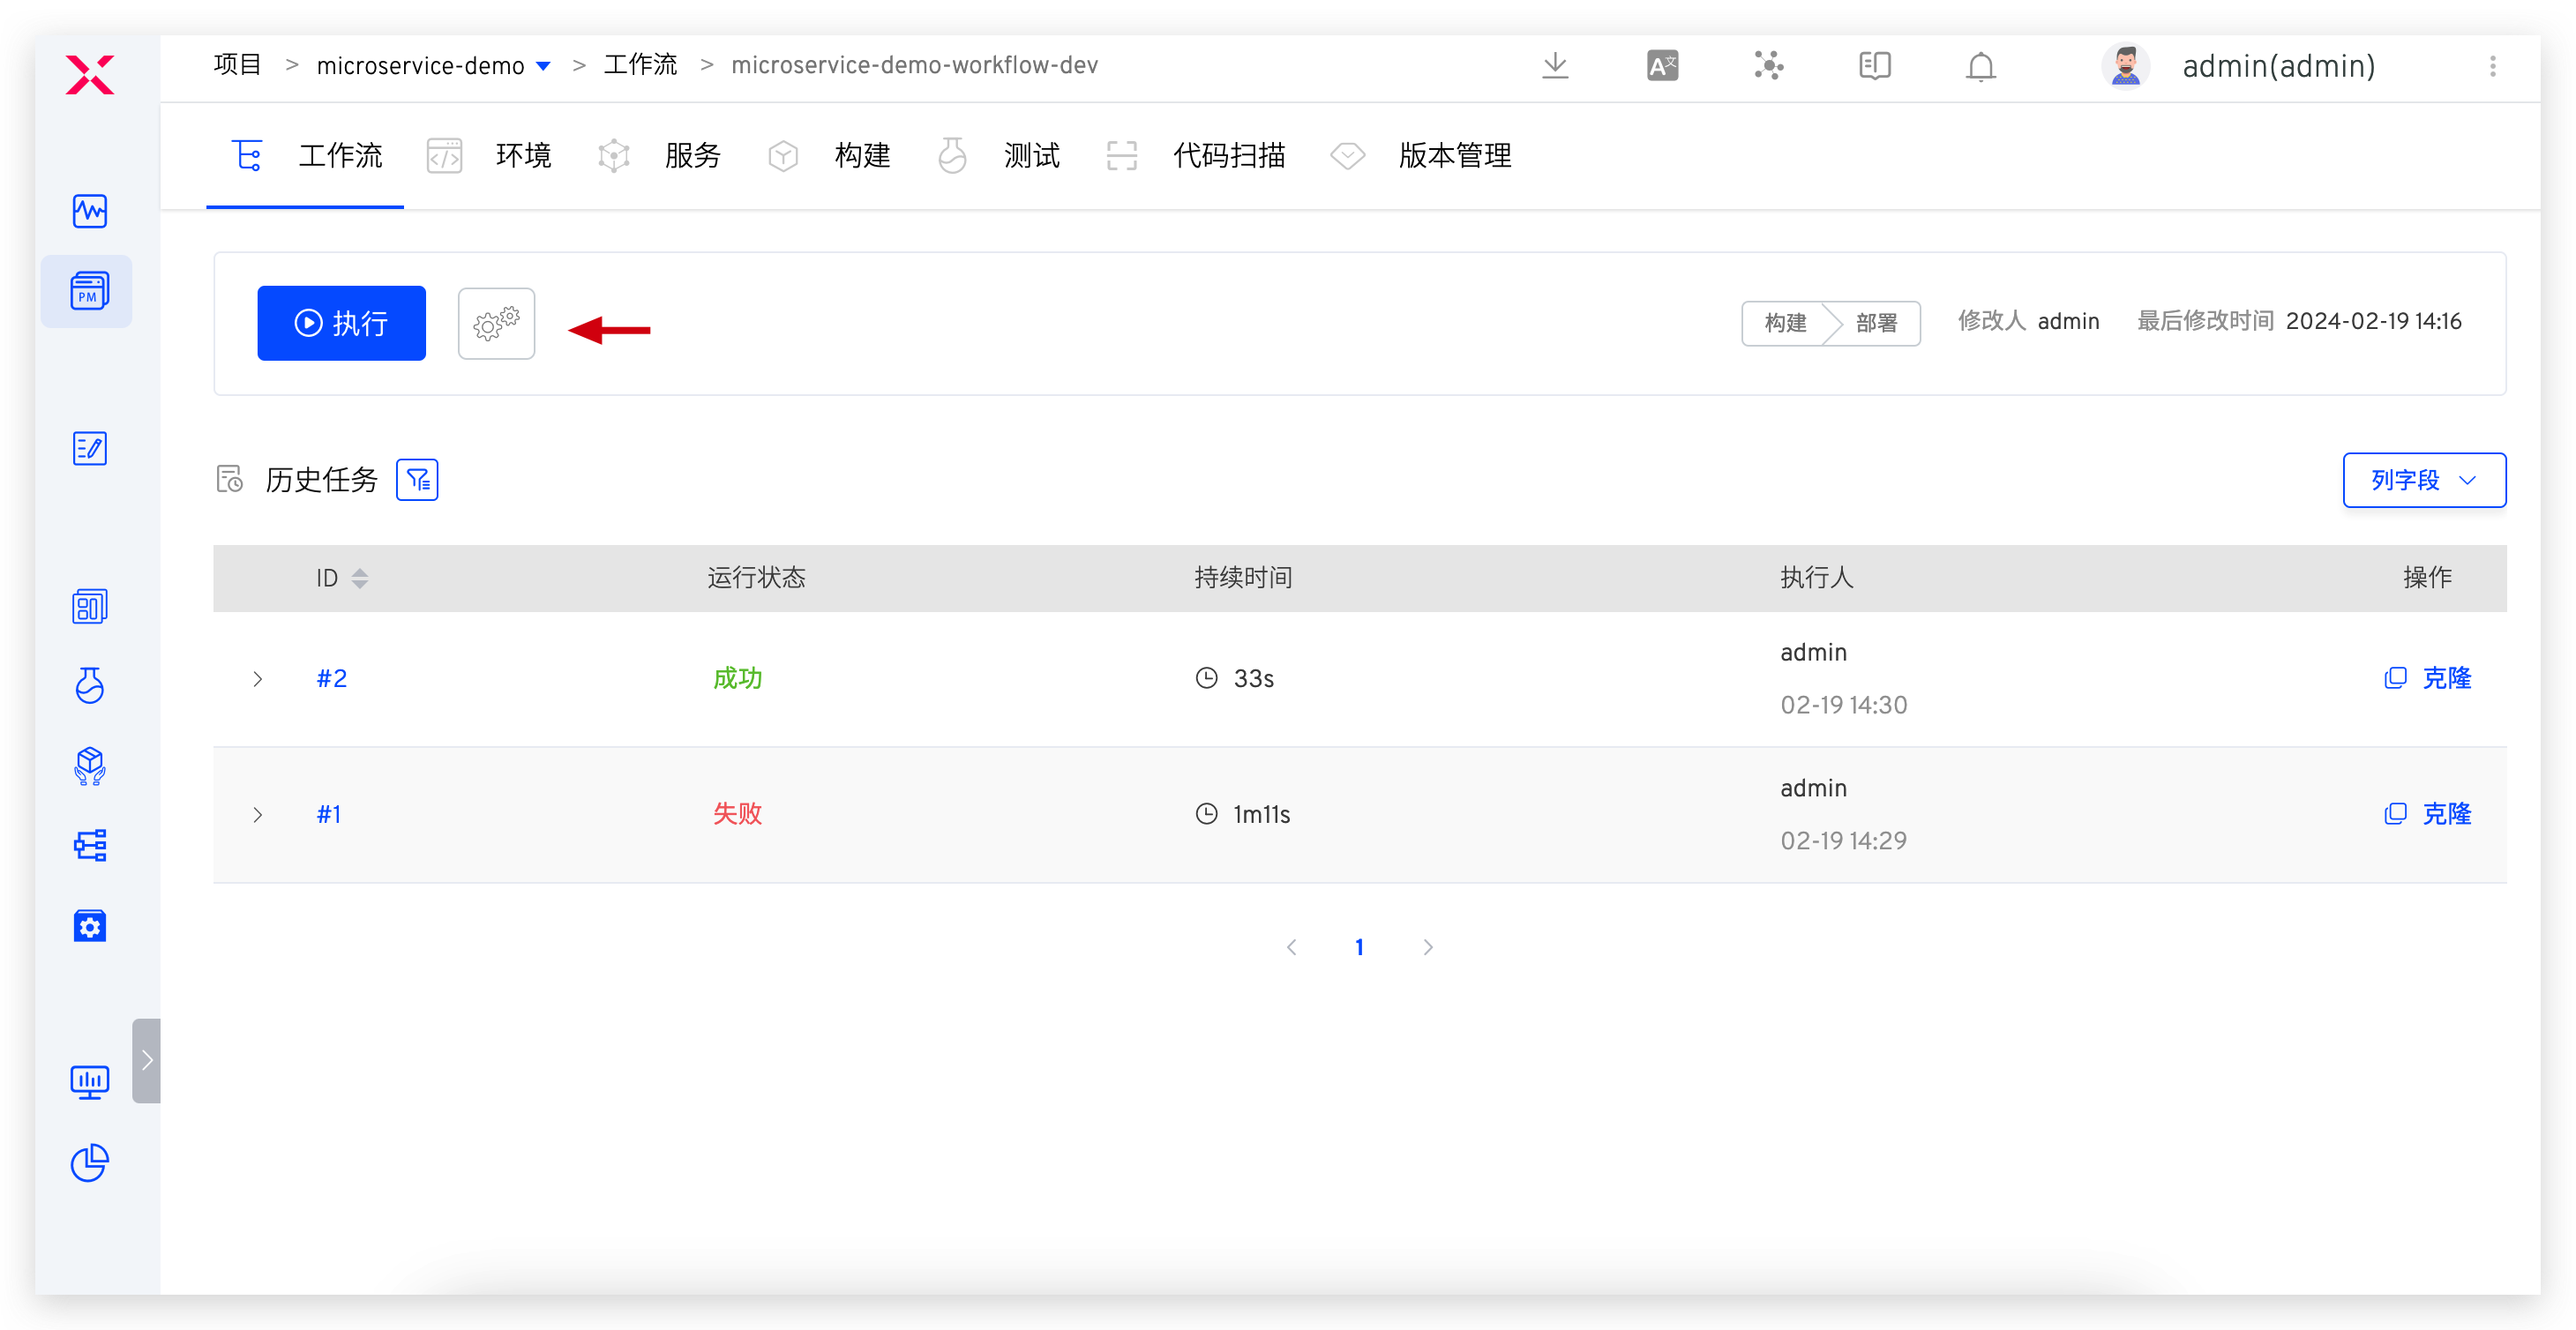Open the PM project management sidebar icon
The height and width of the screenshot is (1330, 2576).
pyautogui.click(x=88, y=291)
